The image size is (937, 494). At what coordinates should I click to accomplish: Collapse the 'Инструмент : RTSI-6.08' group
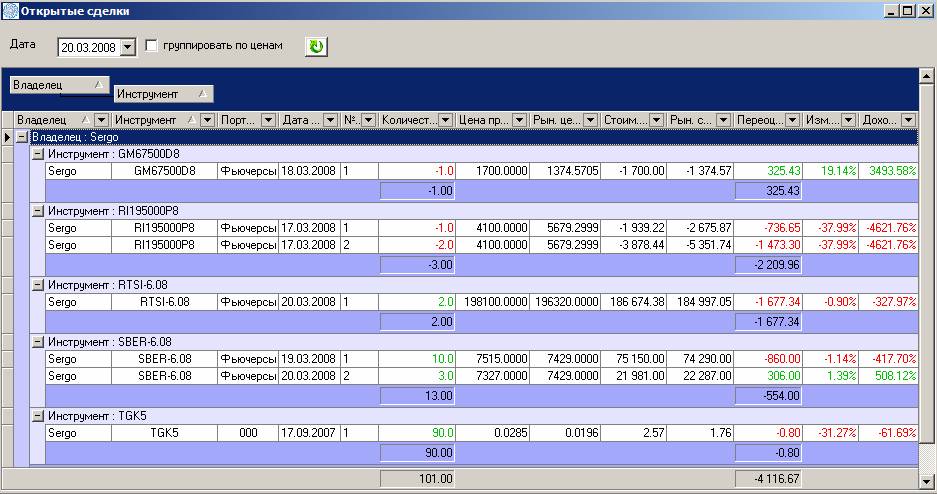pyautogui.click(x=38, y=285)
